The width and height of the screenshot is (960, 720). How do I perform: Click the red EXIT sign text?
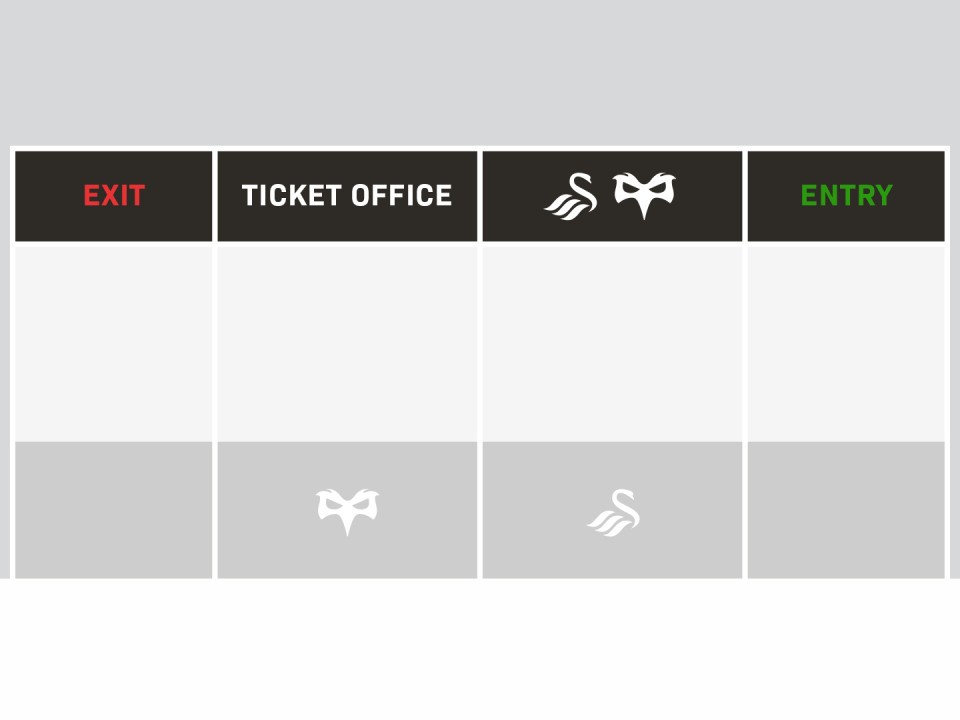[x=114, y=196]
